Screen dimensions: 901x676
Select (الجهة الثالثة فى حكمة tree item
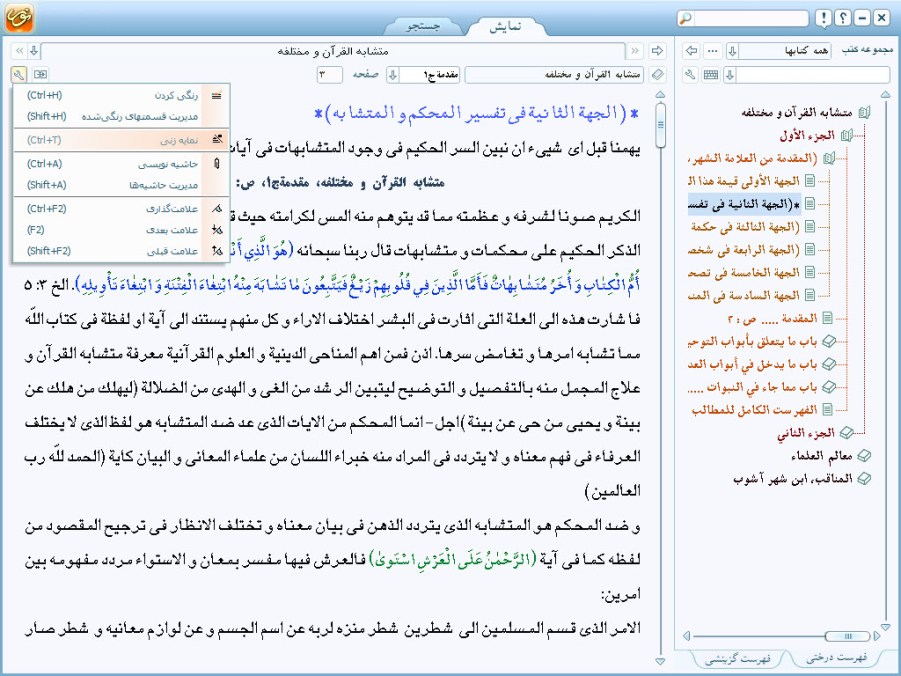[745, 227]
